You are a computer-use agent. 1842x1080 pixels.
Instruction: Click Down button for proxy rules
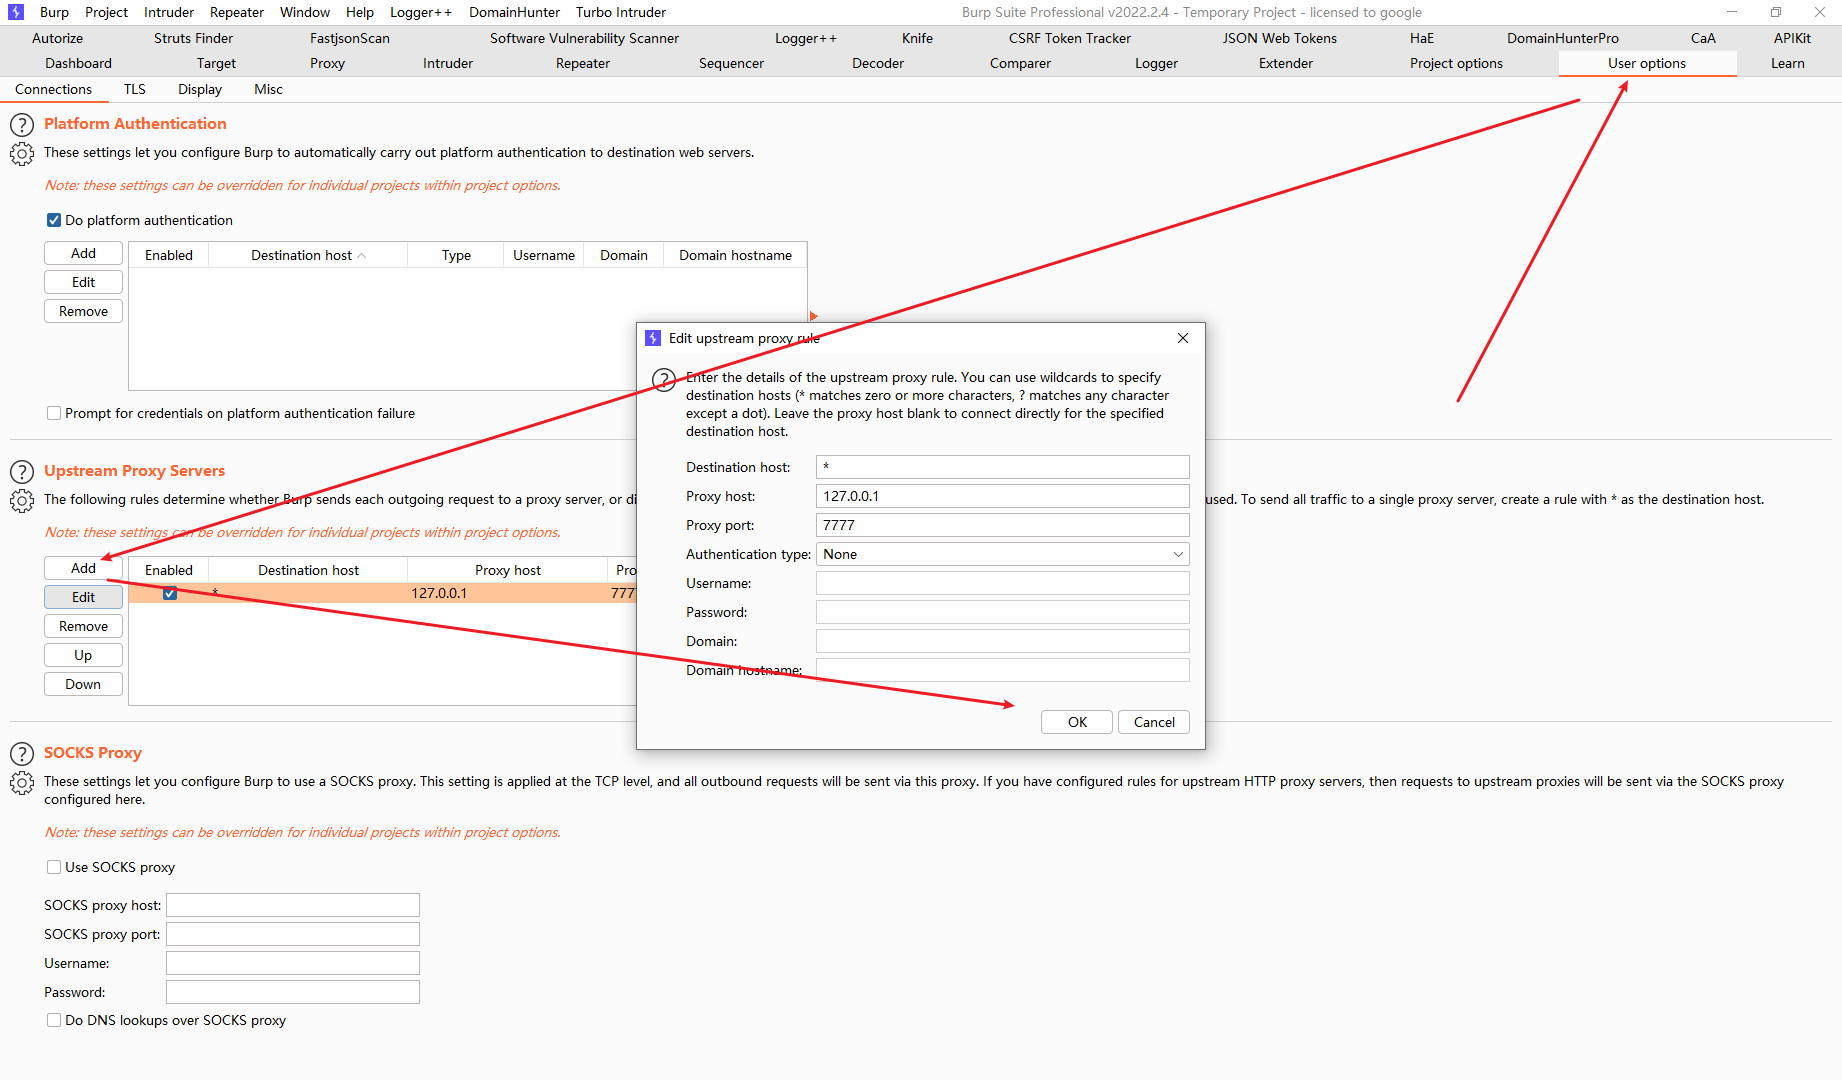[83, 684]
